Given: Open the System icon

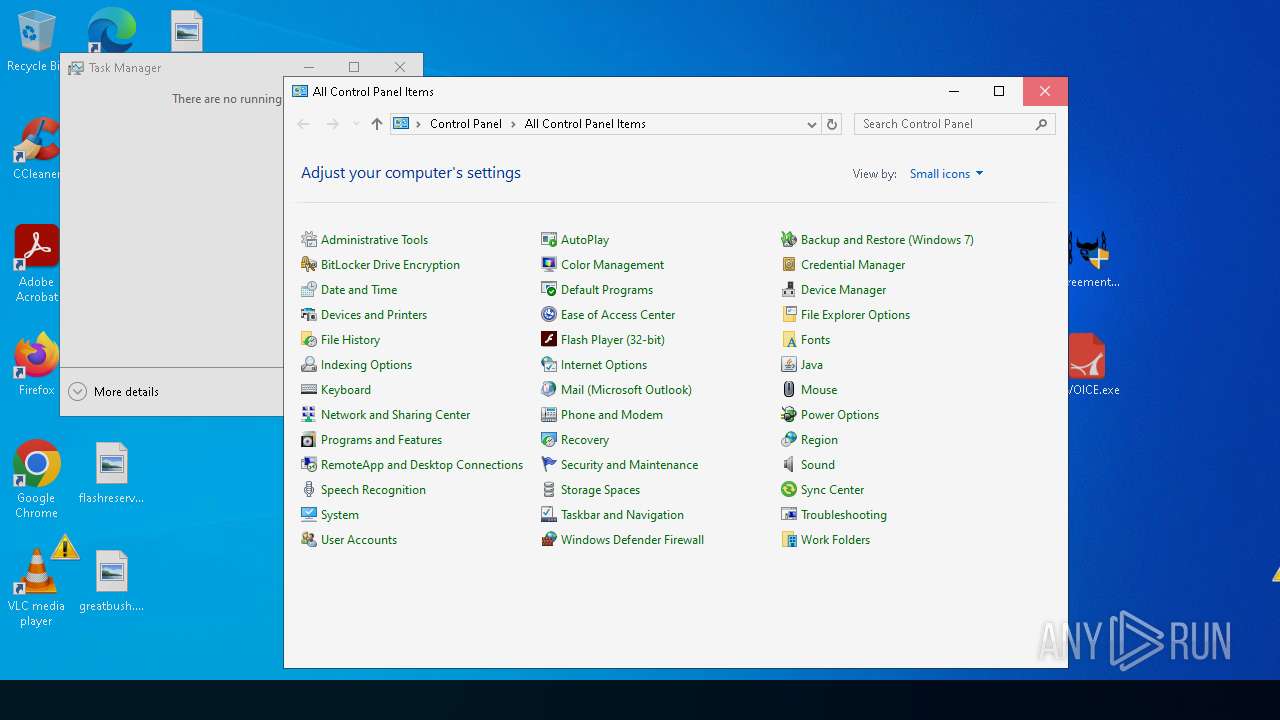Looking at the screenshot, I should coord(309,515).
